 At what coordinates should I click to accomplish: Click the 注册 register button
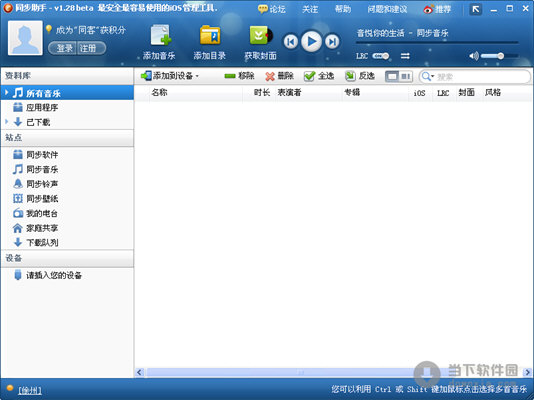pos(91,48)
